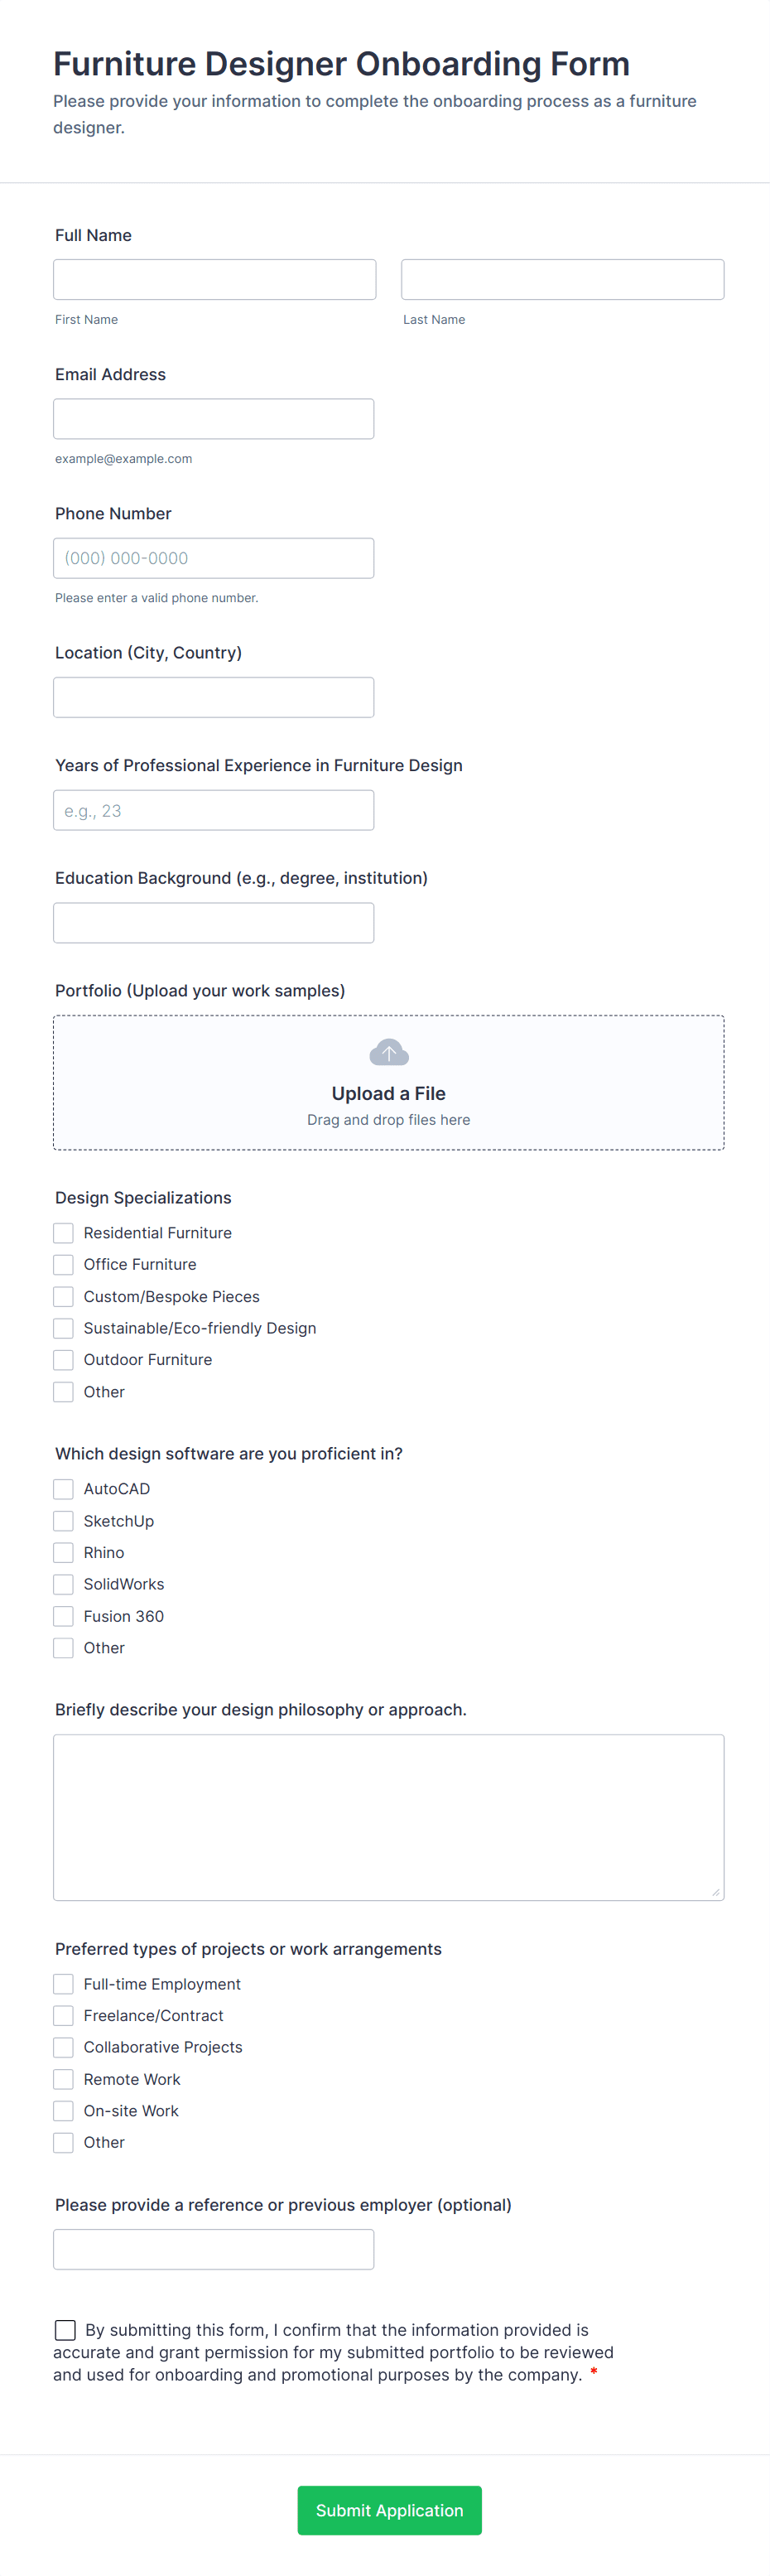Check the SolidWorks software option
770x2576 pixels.
[64, 1584]
